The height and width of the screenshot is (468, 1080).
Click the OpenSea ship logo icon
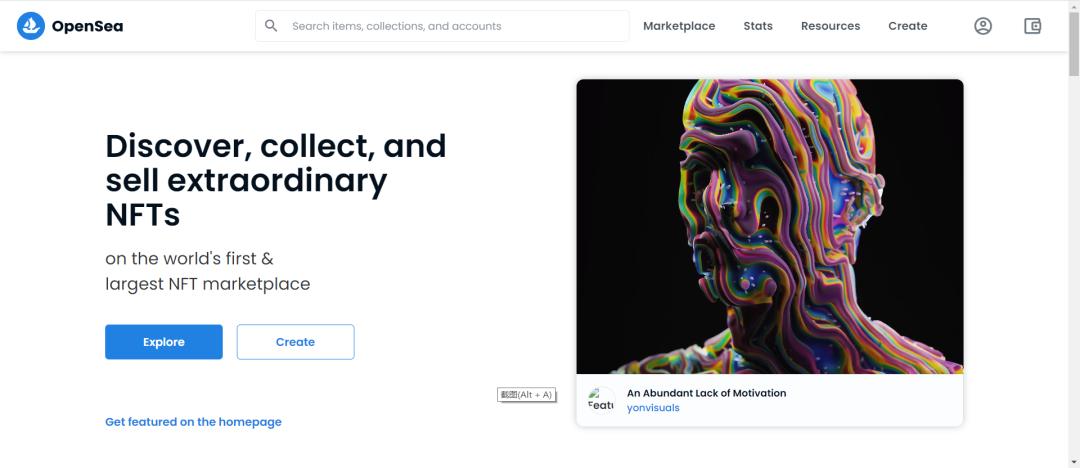pyautogui.click(x=31, y=26)
